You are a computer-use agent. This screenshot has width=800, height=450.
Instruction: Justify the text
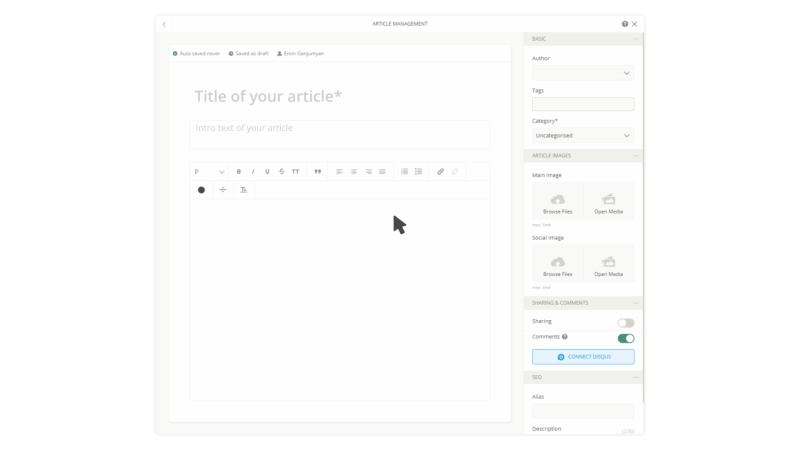(x=382, y=172)
